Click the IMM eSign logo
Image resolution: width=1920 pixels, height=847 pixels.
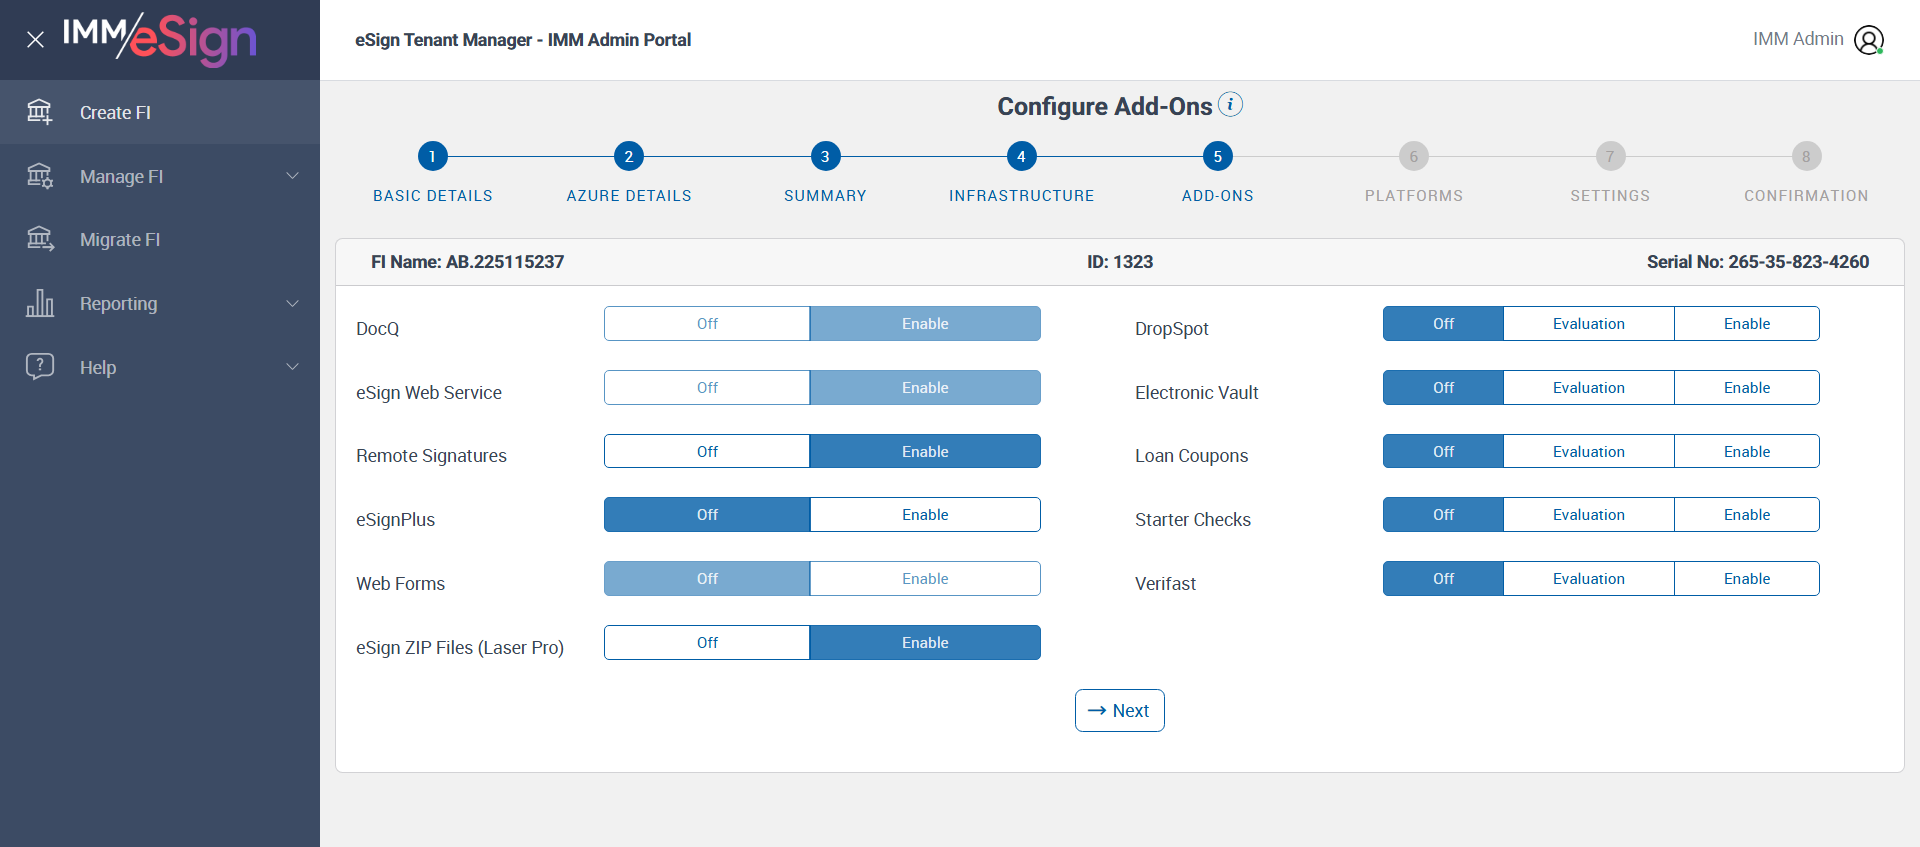click(160, 39)
